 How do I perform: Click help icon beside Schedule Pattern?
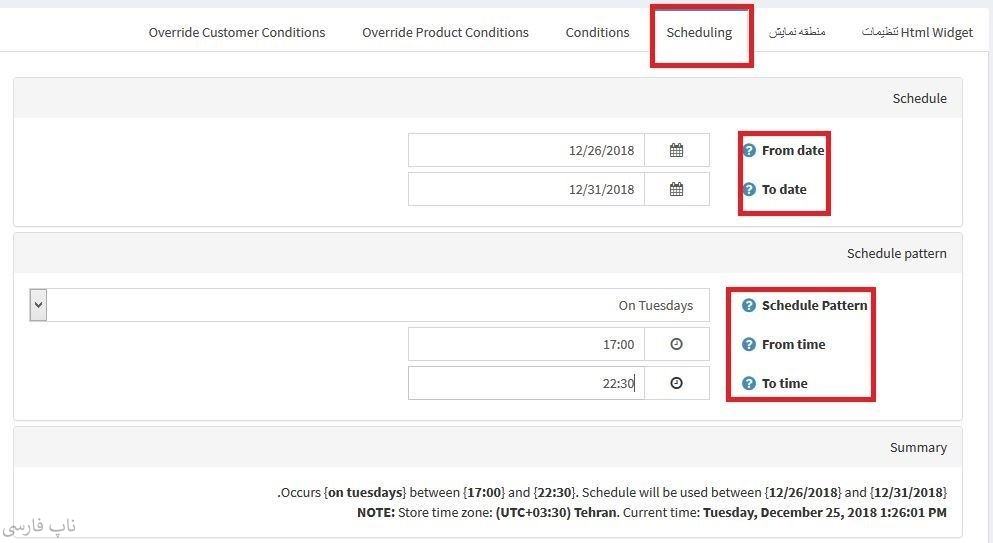point(749,305)
